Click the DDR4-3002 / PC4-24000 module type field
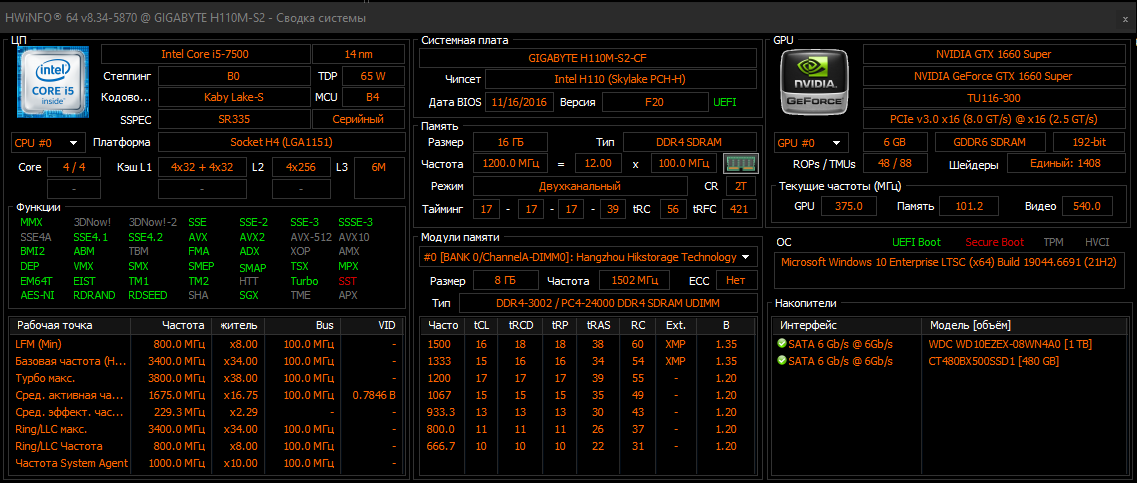 [x=608, y=302]
